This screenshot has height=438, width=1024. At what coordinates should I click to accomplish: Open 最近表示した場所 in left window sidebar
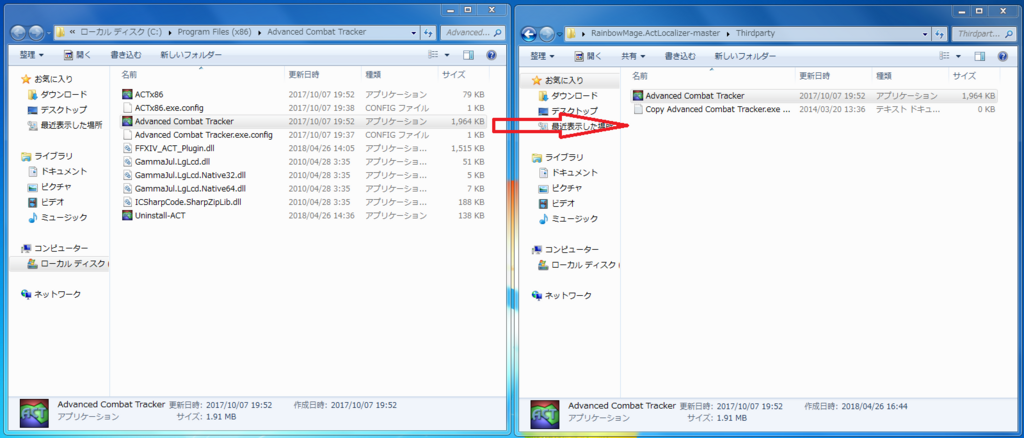click(65, 124)
